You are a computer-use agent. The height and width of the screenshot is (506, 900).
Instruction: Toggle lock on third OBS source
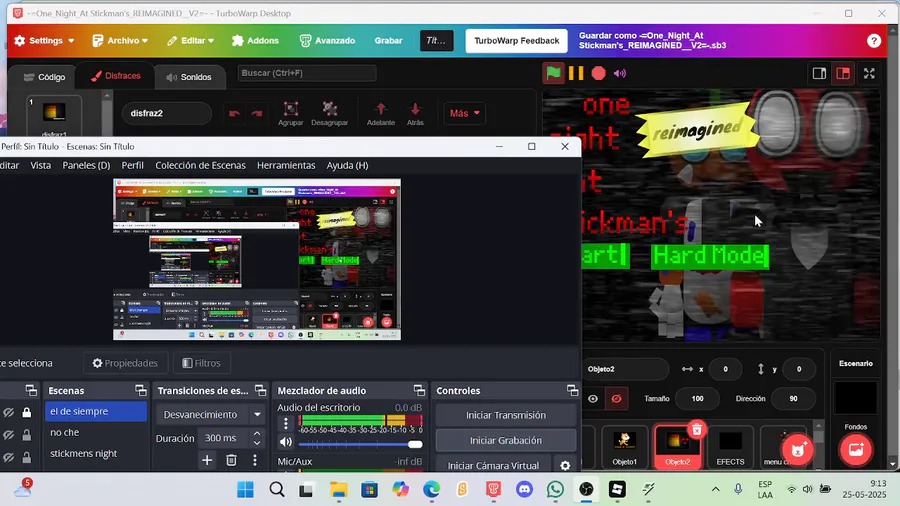(x=26, y=457)
